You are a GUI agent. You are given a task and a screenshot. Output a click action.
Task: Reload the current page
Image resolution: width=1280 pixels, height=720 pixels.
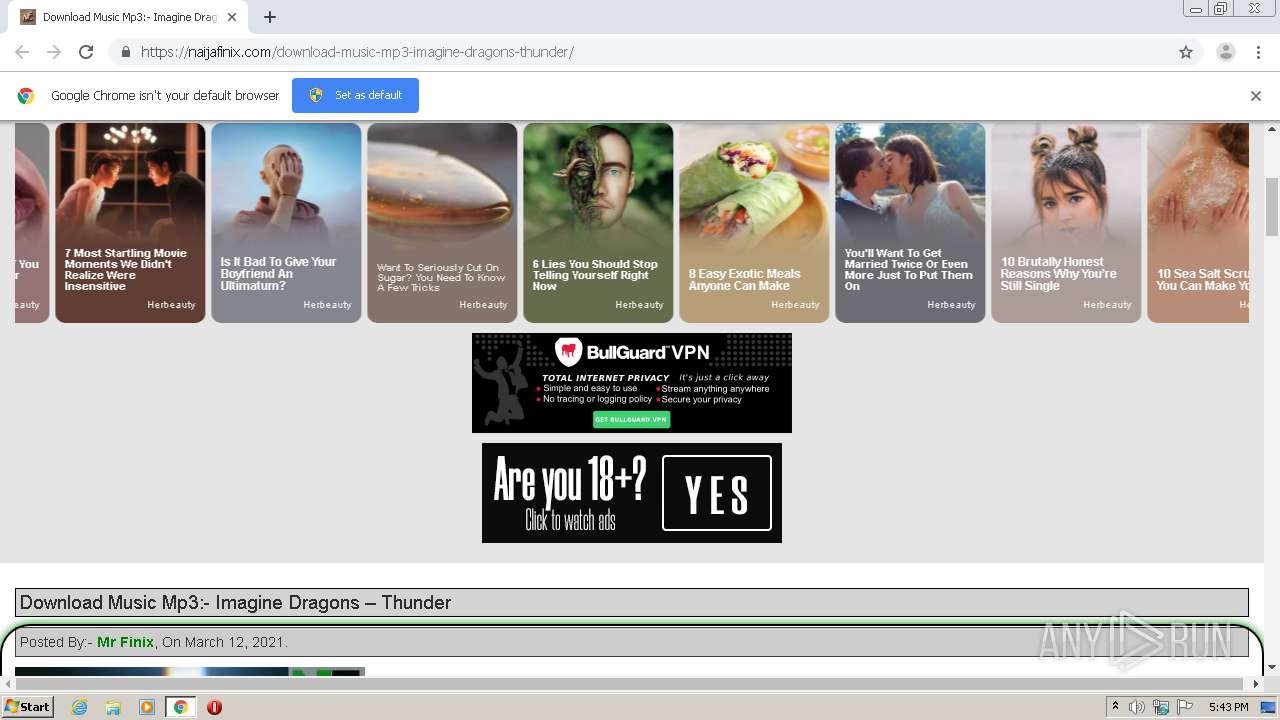point(86,52)
